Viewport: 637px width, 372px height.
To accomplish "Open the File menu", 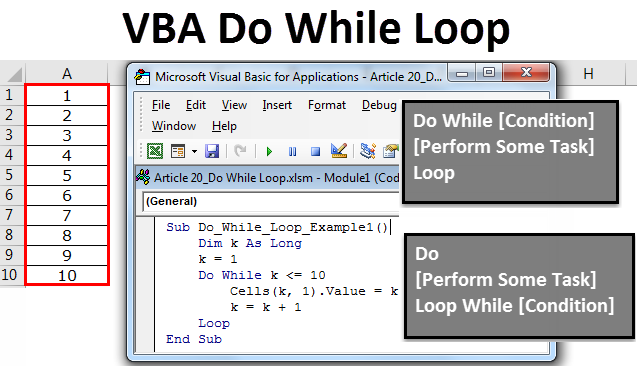I will [161, 105].
